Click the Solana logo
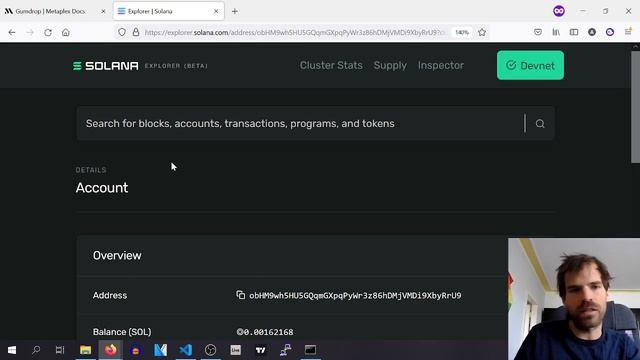Screen dimensions: 640x360 click(x=106, y=66)
